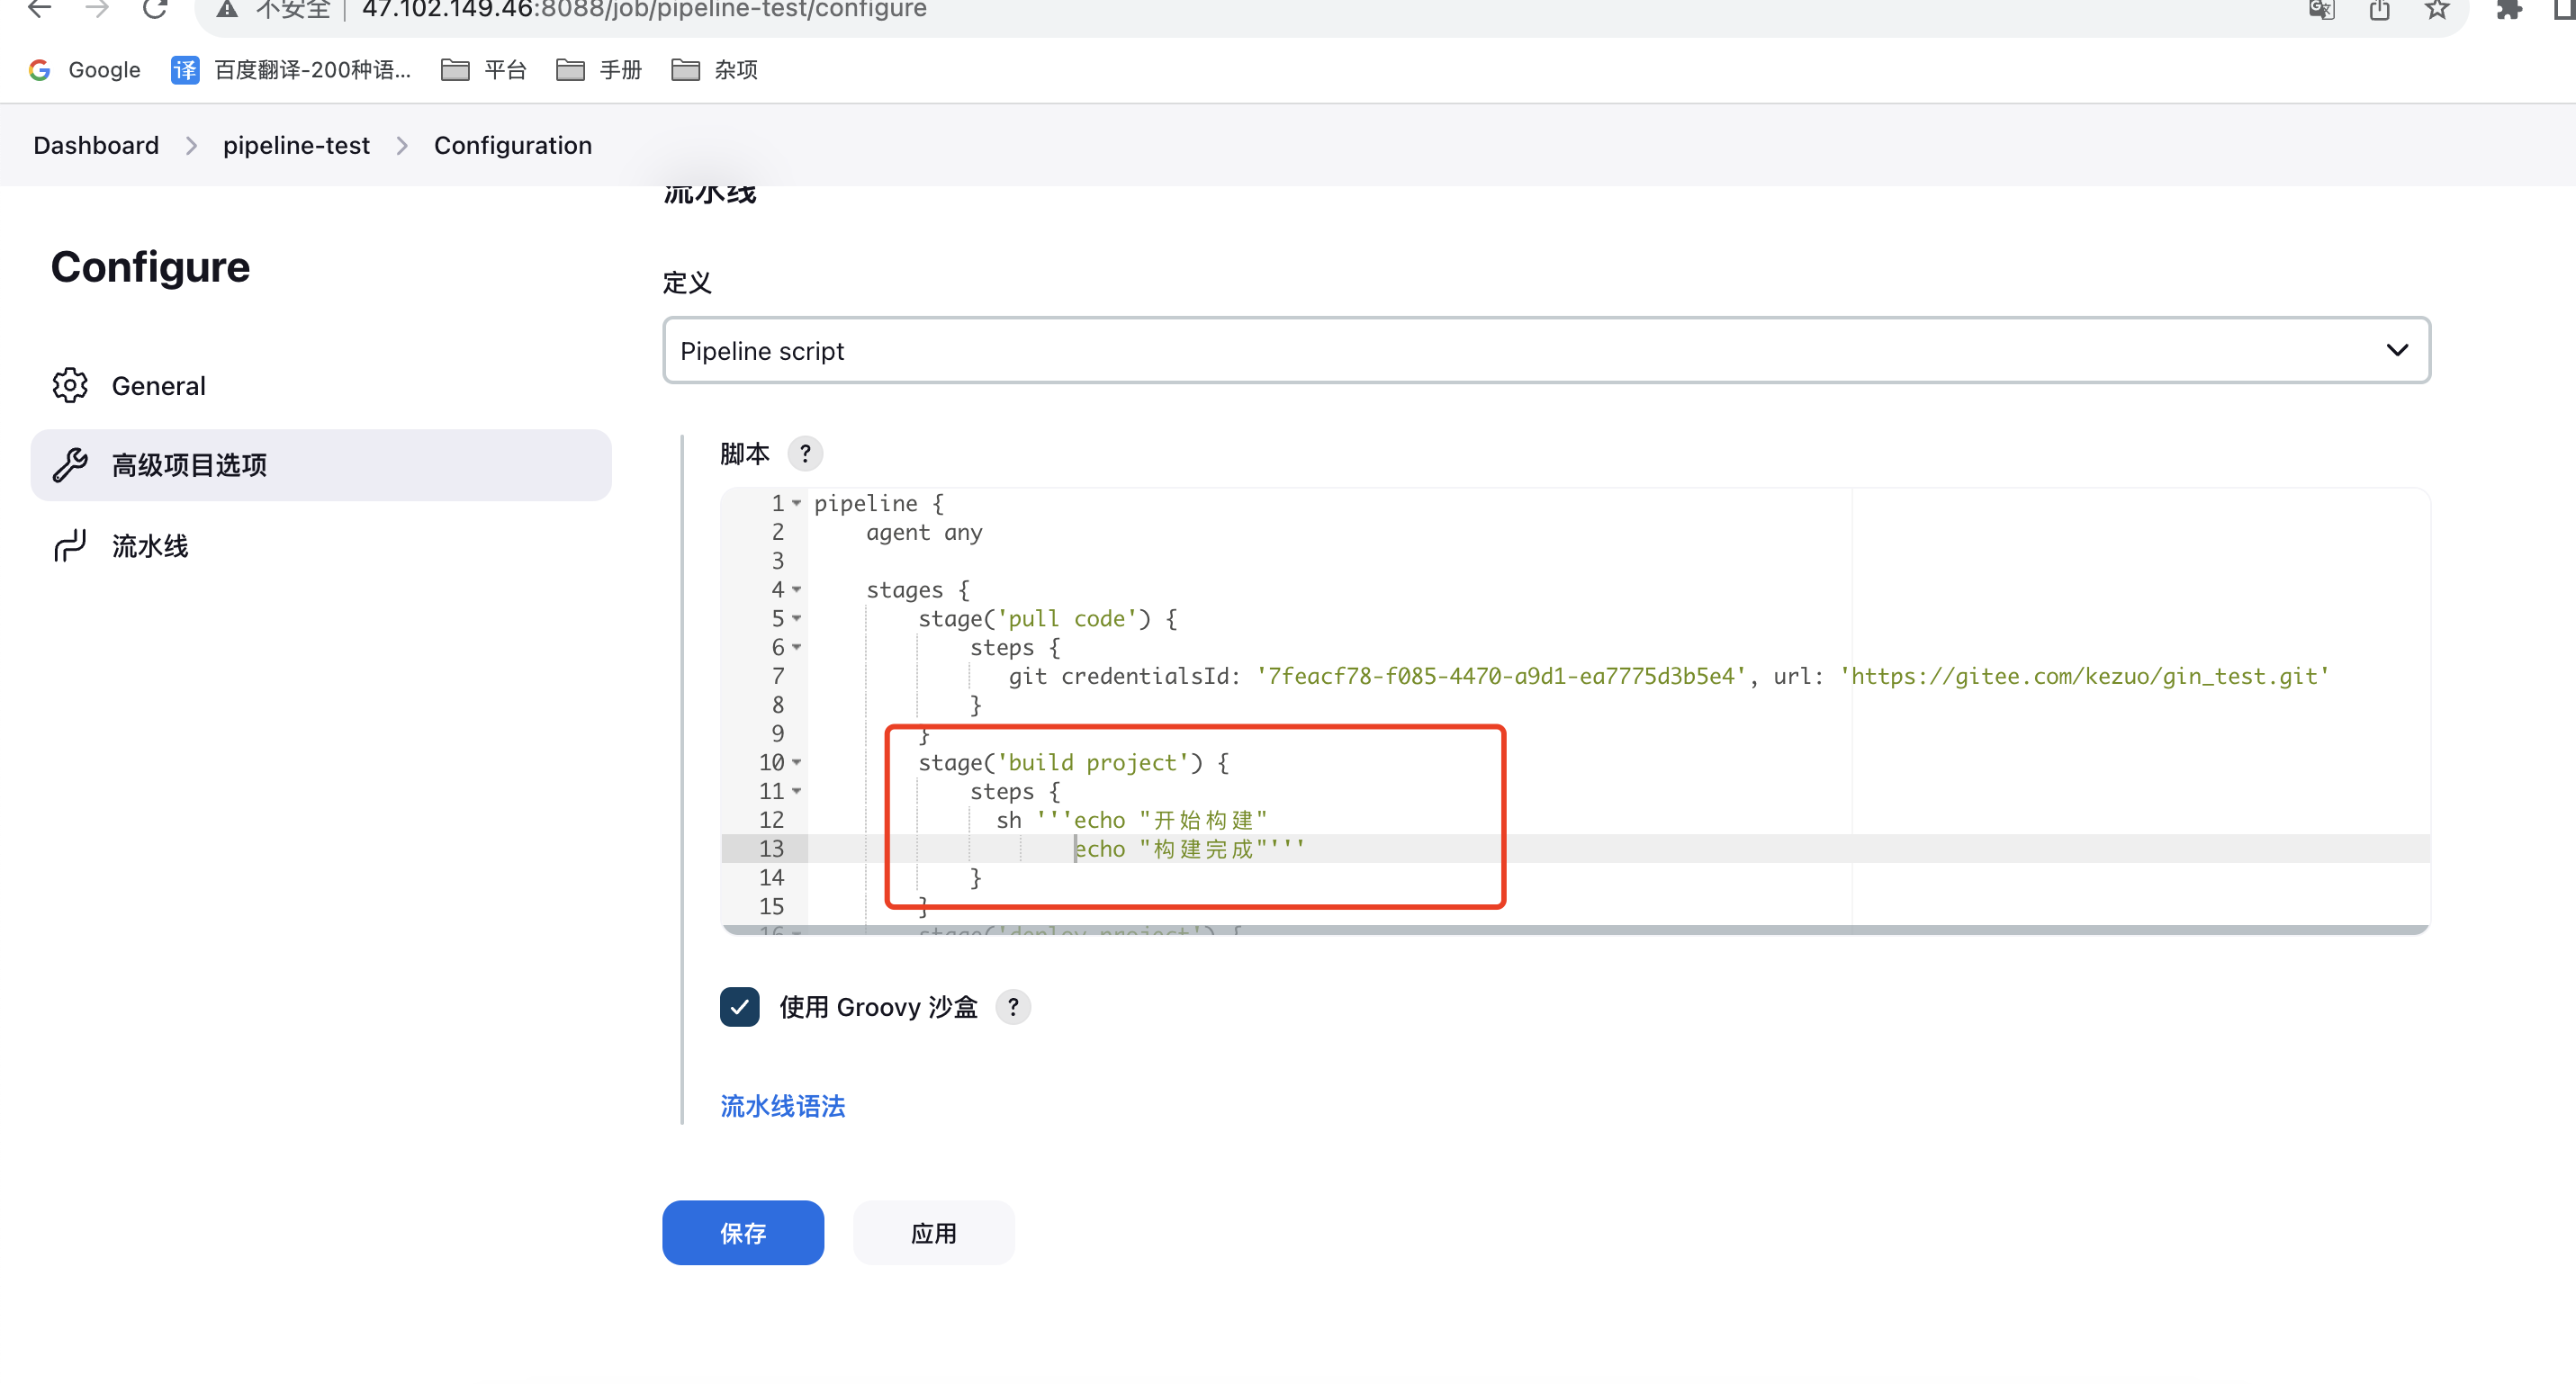Open the 手册 bookmarks folder
This screenshot has width=2576, height=1384.
point(599,70)
